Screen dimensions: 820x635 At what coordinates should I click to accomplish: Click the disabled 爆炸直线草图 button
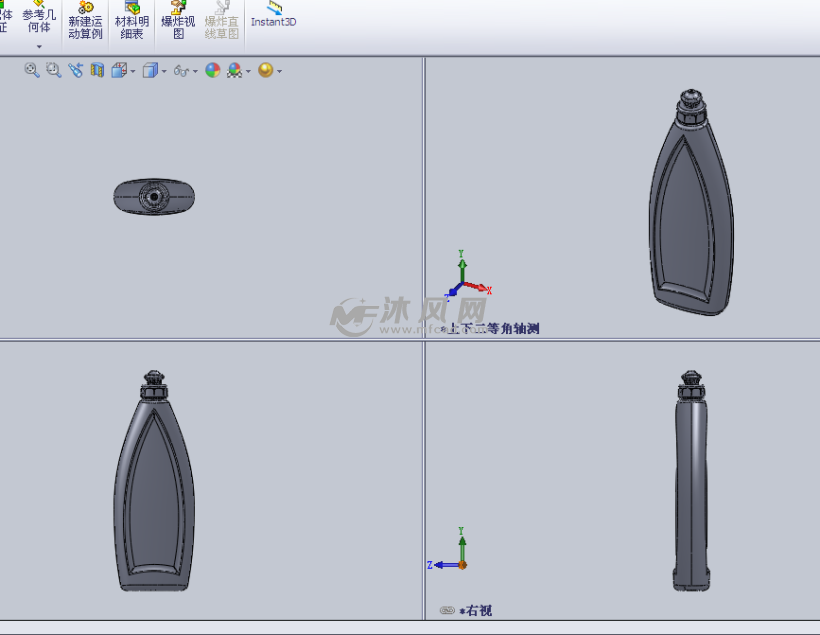(x=220, y=22)
